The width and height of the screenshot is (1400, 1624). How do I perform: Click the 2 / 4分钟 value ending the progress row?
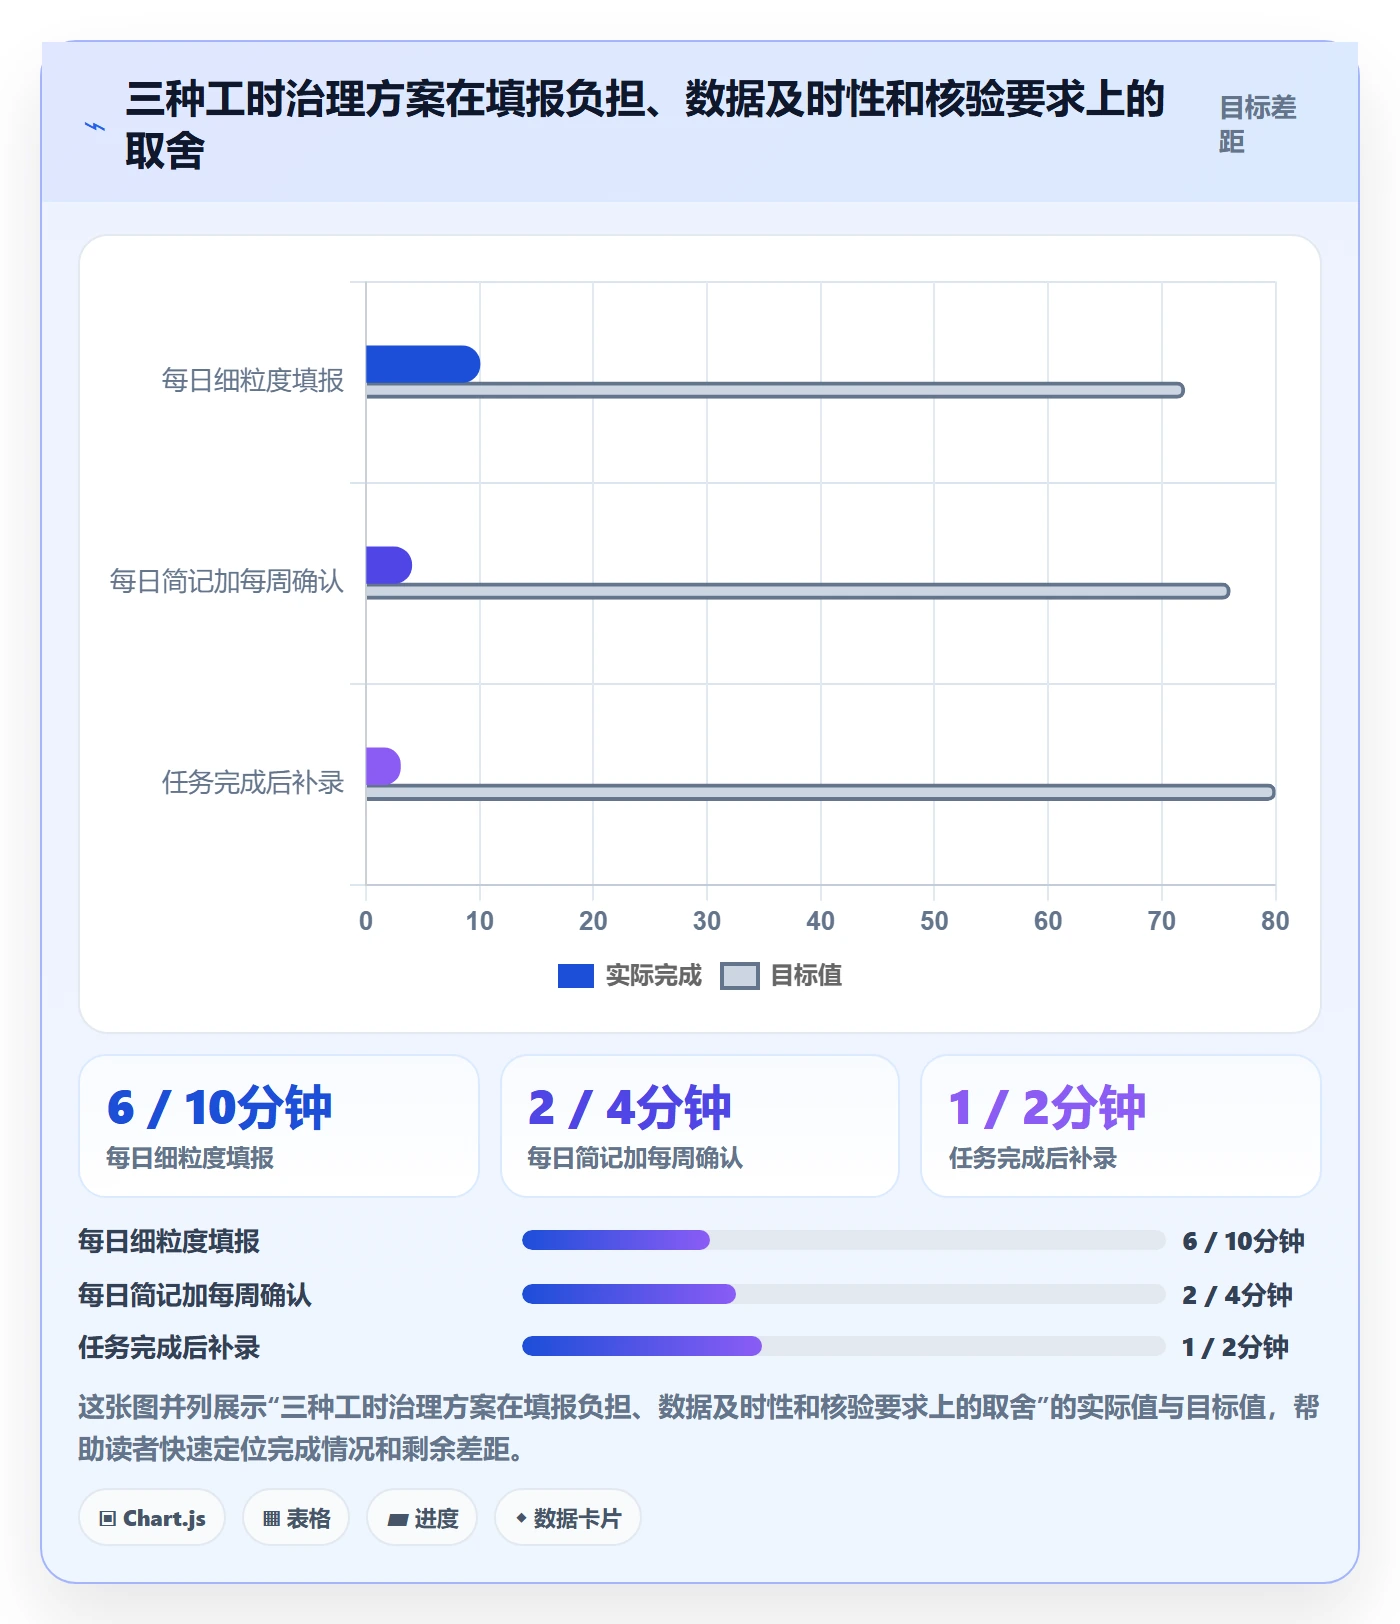coord(1237,1295)
